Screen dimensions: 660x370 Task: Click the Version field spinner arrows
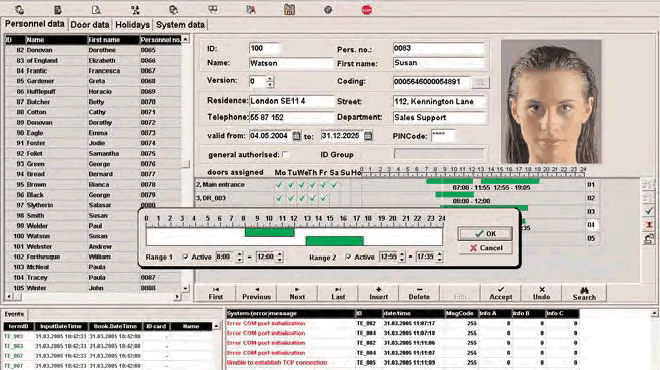pyautogui.click(x=270, y=81)
